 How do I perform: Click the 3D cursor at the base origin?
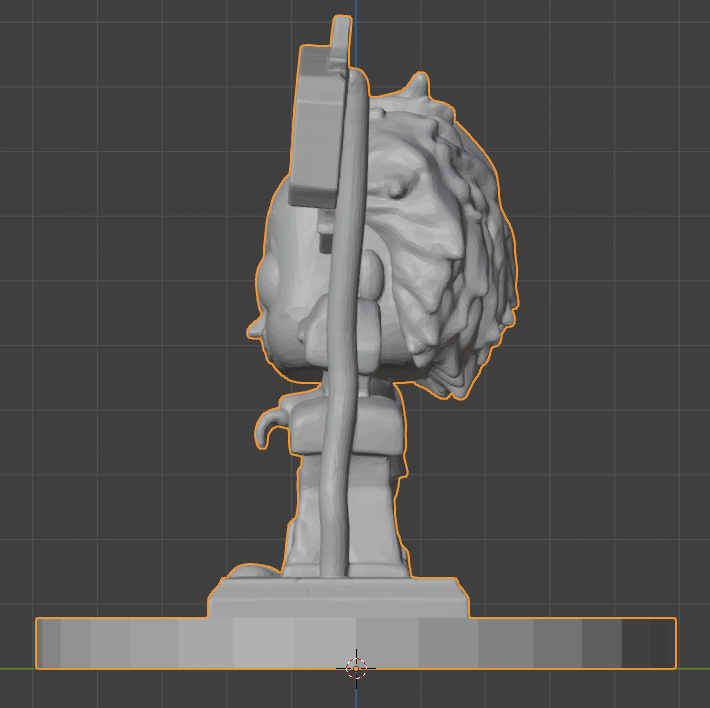pos(356,669)
